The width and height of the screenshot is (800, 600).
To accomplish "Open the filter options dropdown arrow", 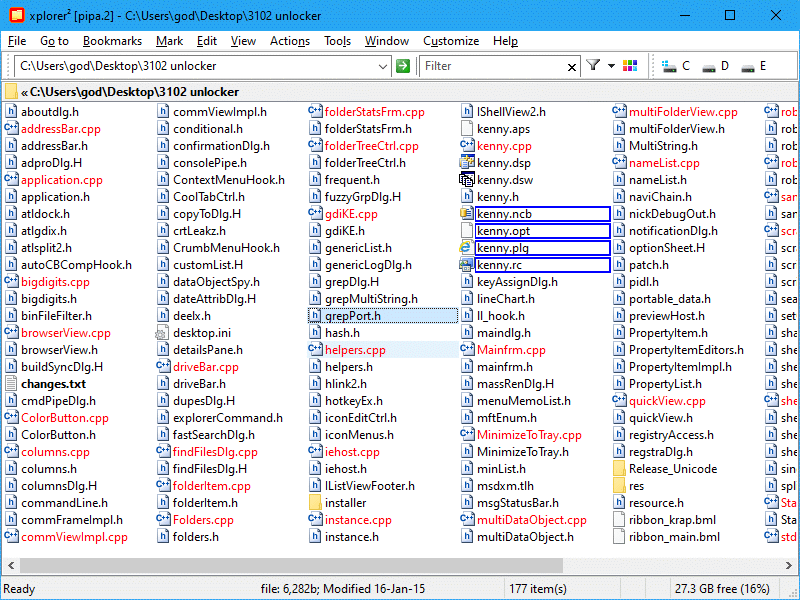I will (x=611, y=66).
